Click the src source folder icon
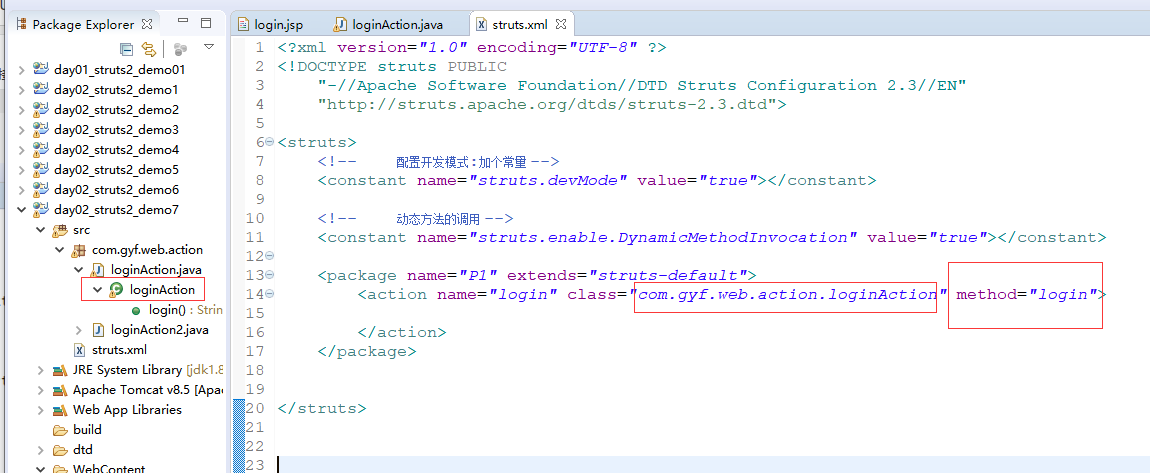Screen dimensions: 1150x473 pos(59,230)
